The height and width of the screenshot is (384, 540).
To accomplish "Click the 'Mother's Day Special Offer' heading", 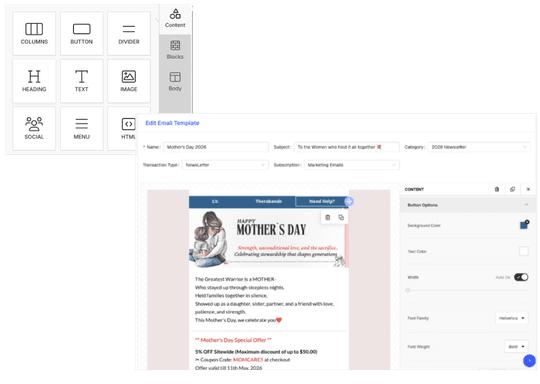I will tap(233, 340).
